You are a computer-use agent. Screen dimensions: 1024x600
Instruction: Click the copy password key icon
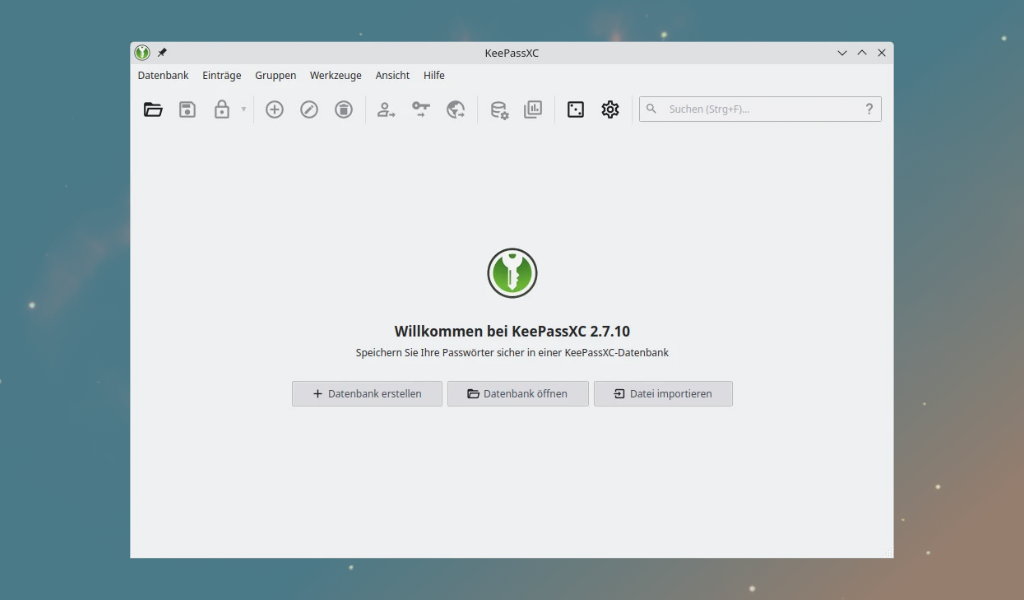point(421,110)
